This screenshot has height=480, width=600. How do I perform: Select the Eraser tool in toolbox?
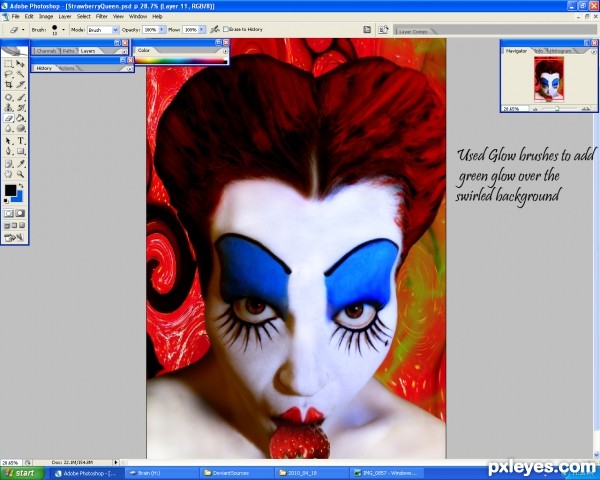[x=8, y=118]
